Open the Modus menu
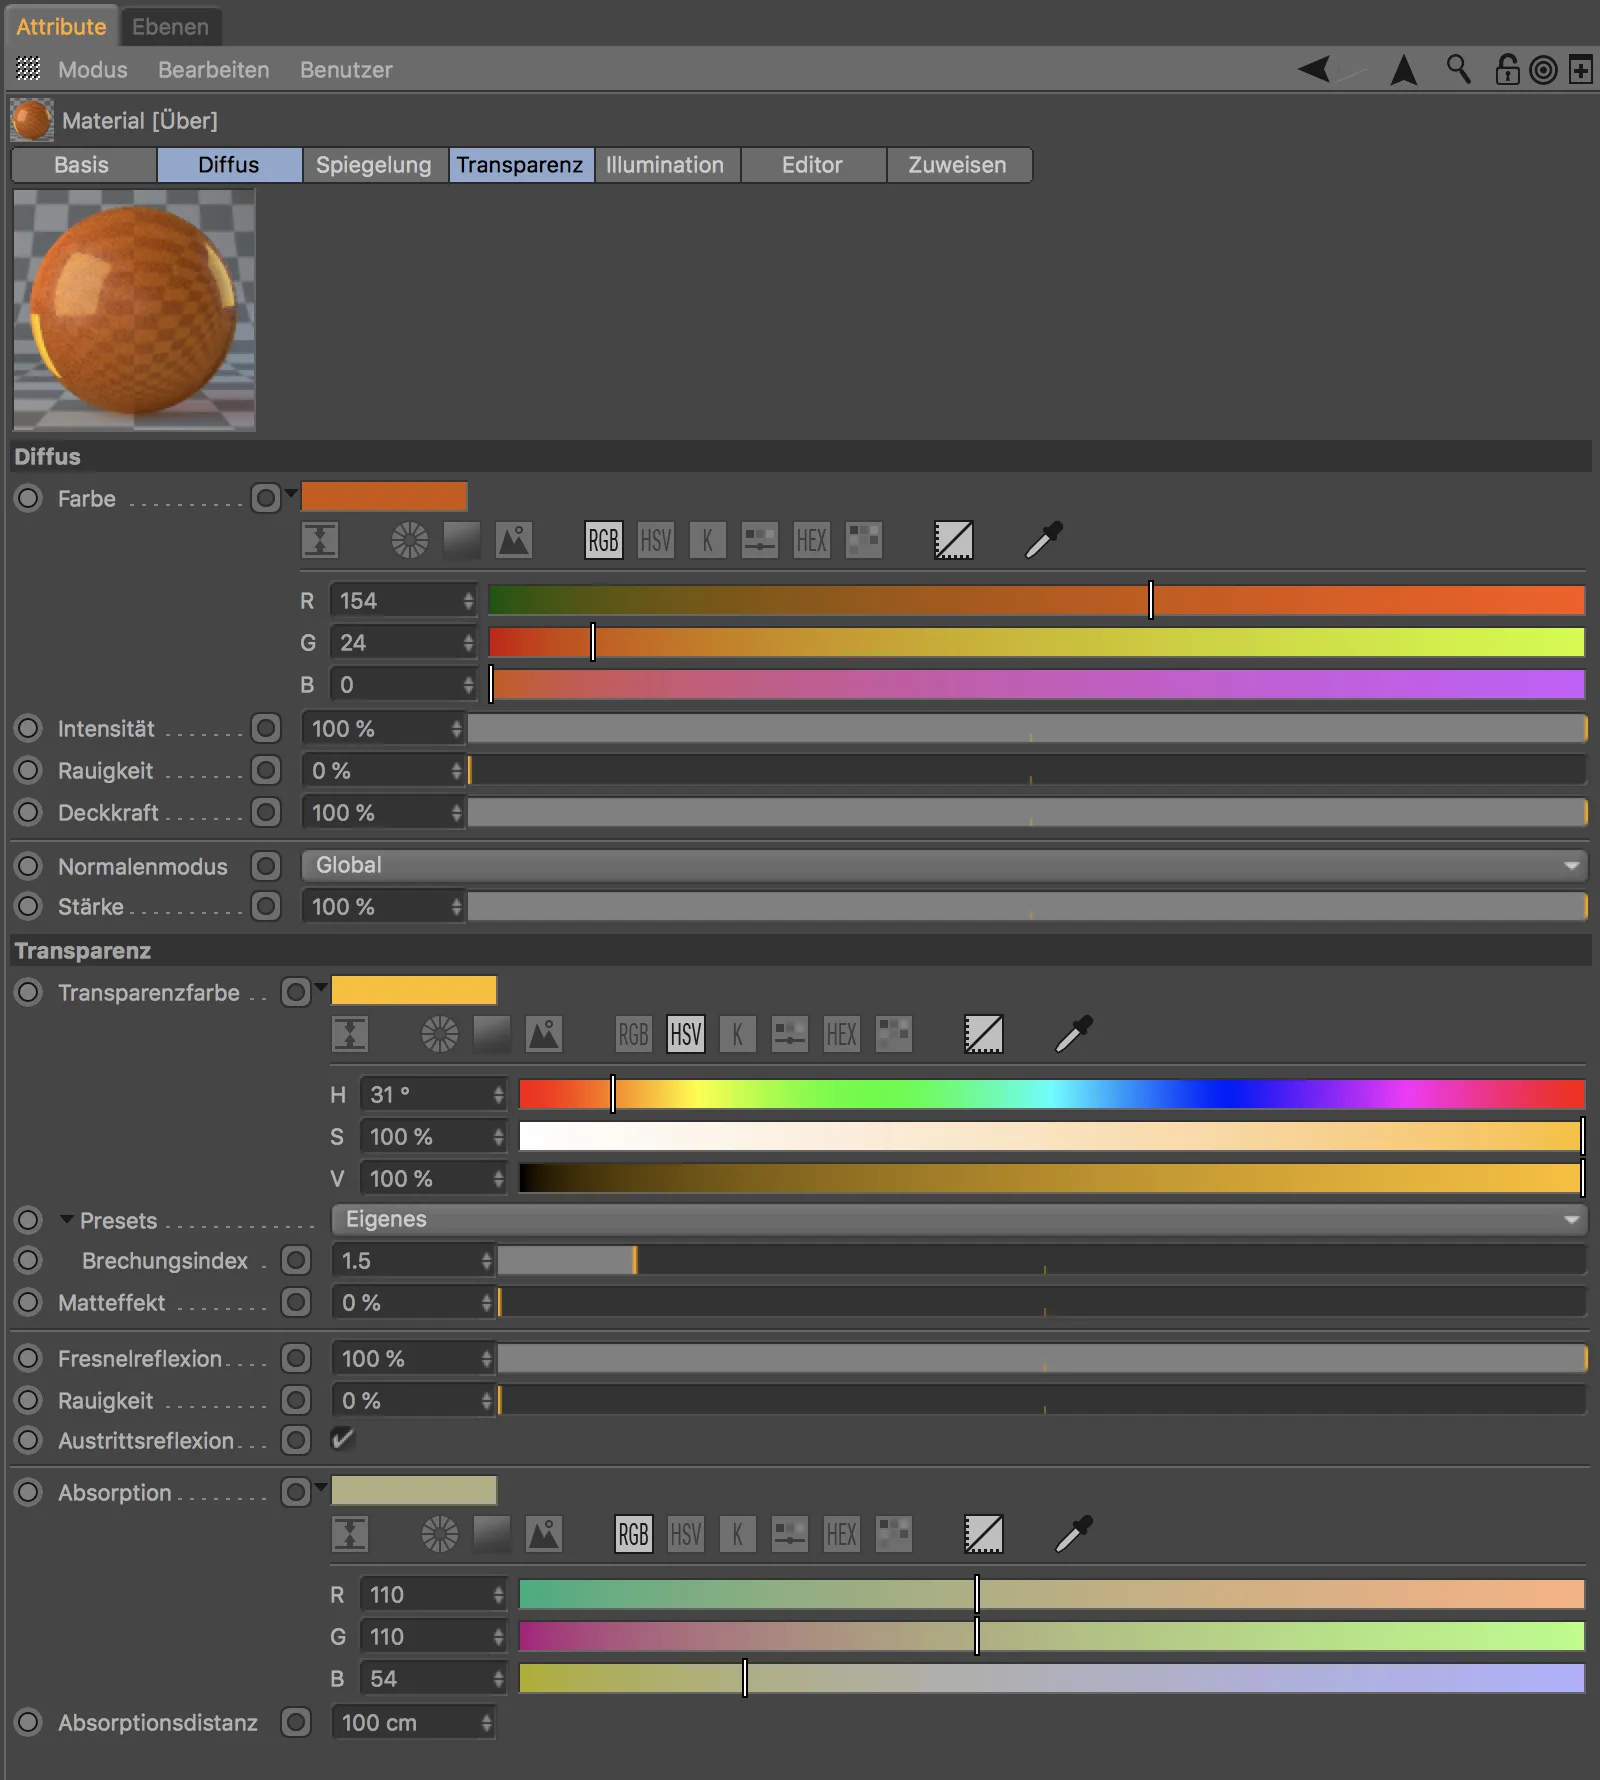The width and height of the screenshot is (1600, 1780). point(92,70)
